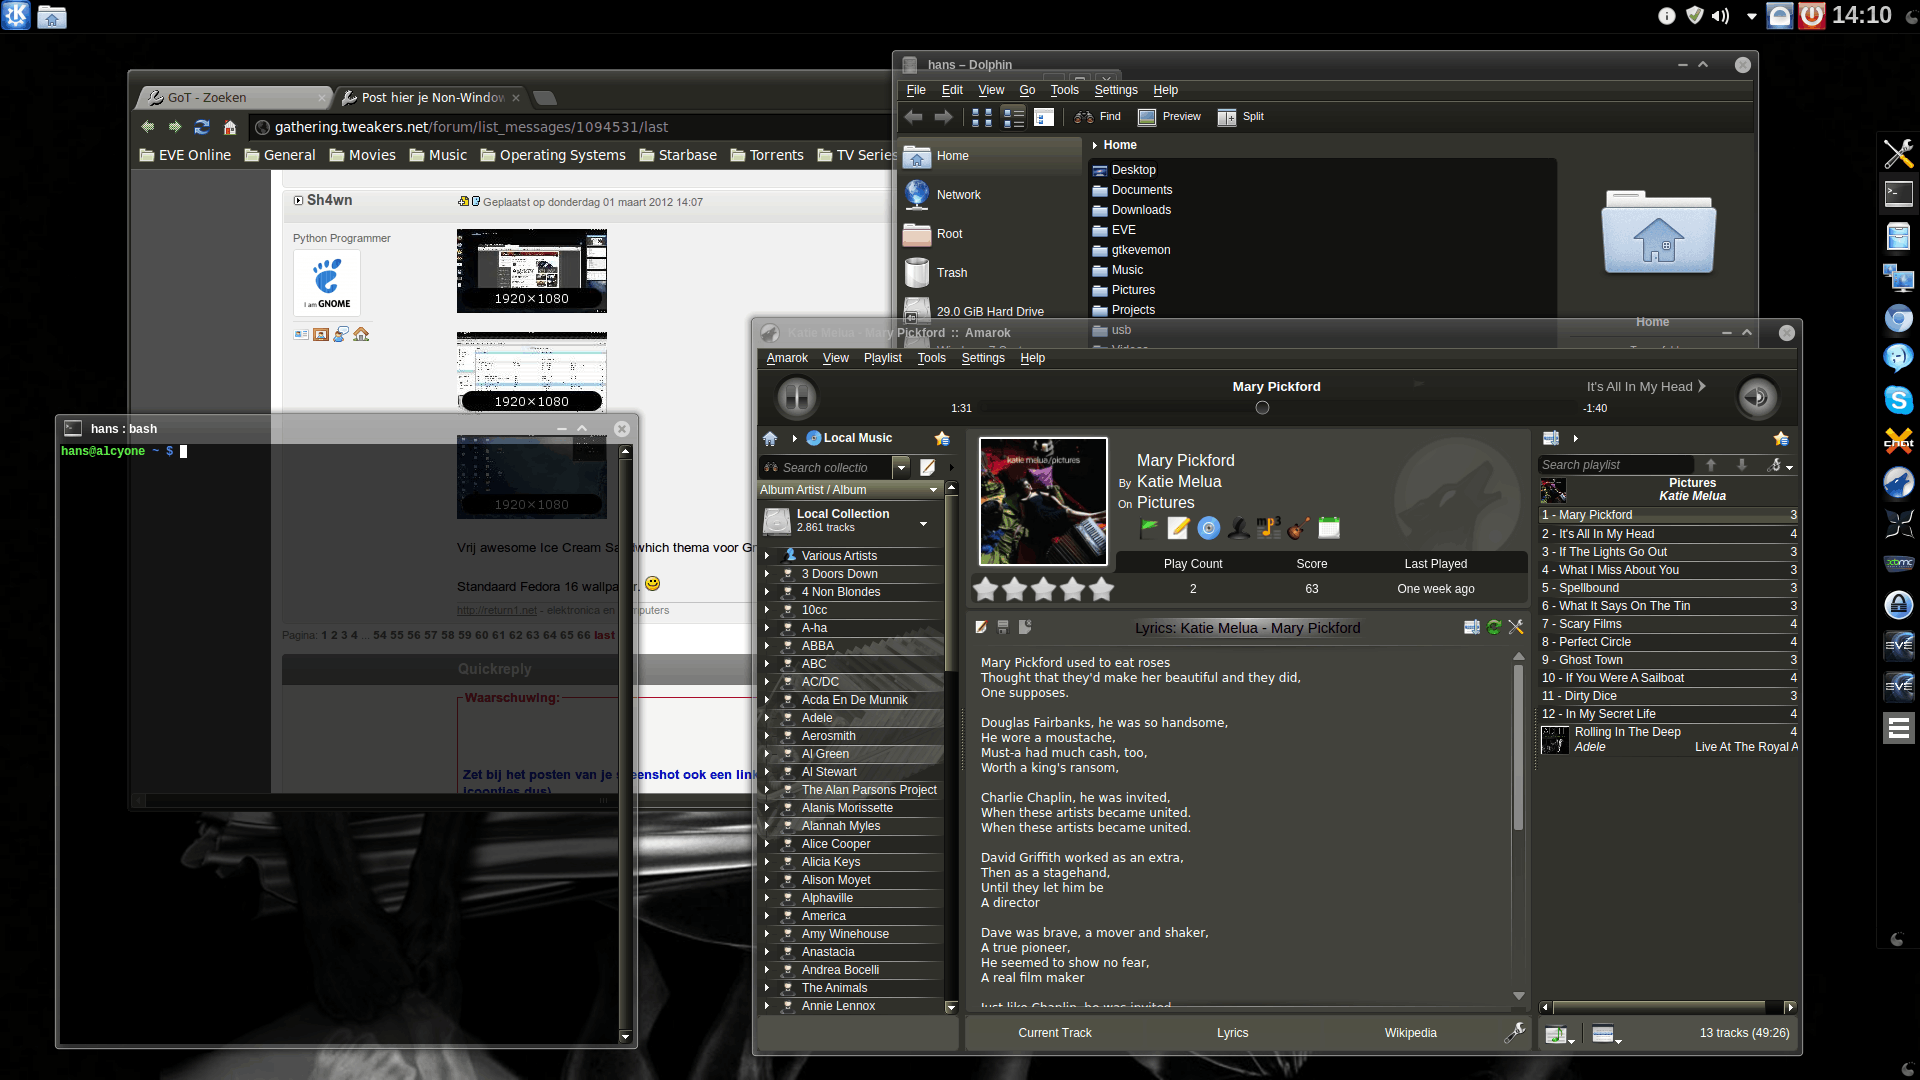
Task: Expand the ABBA artist in collection tree
Action: click(x=767, y=646)
